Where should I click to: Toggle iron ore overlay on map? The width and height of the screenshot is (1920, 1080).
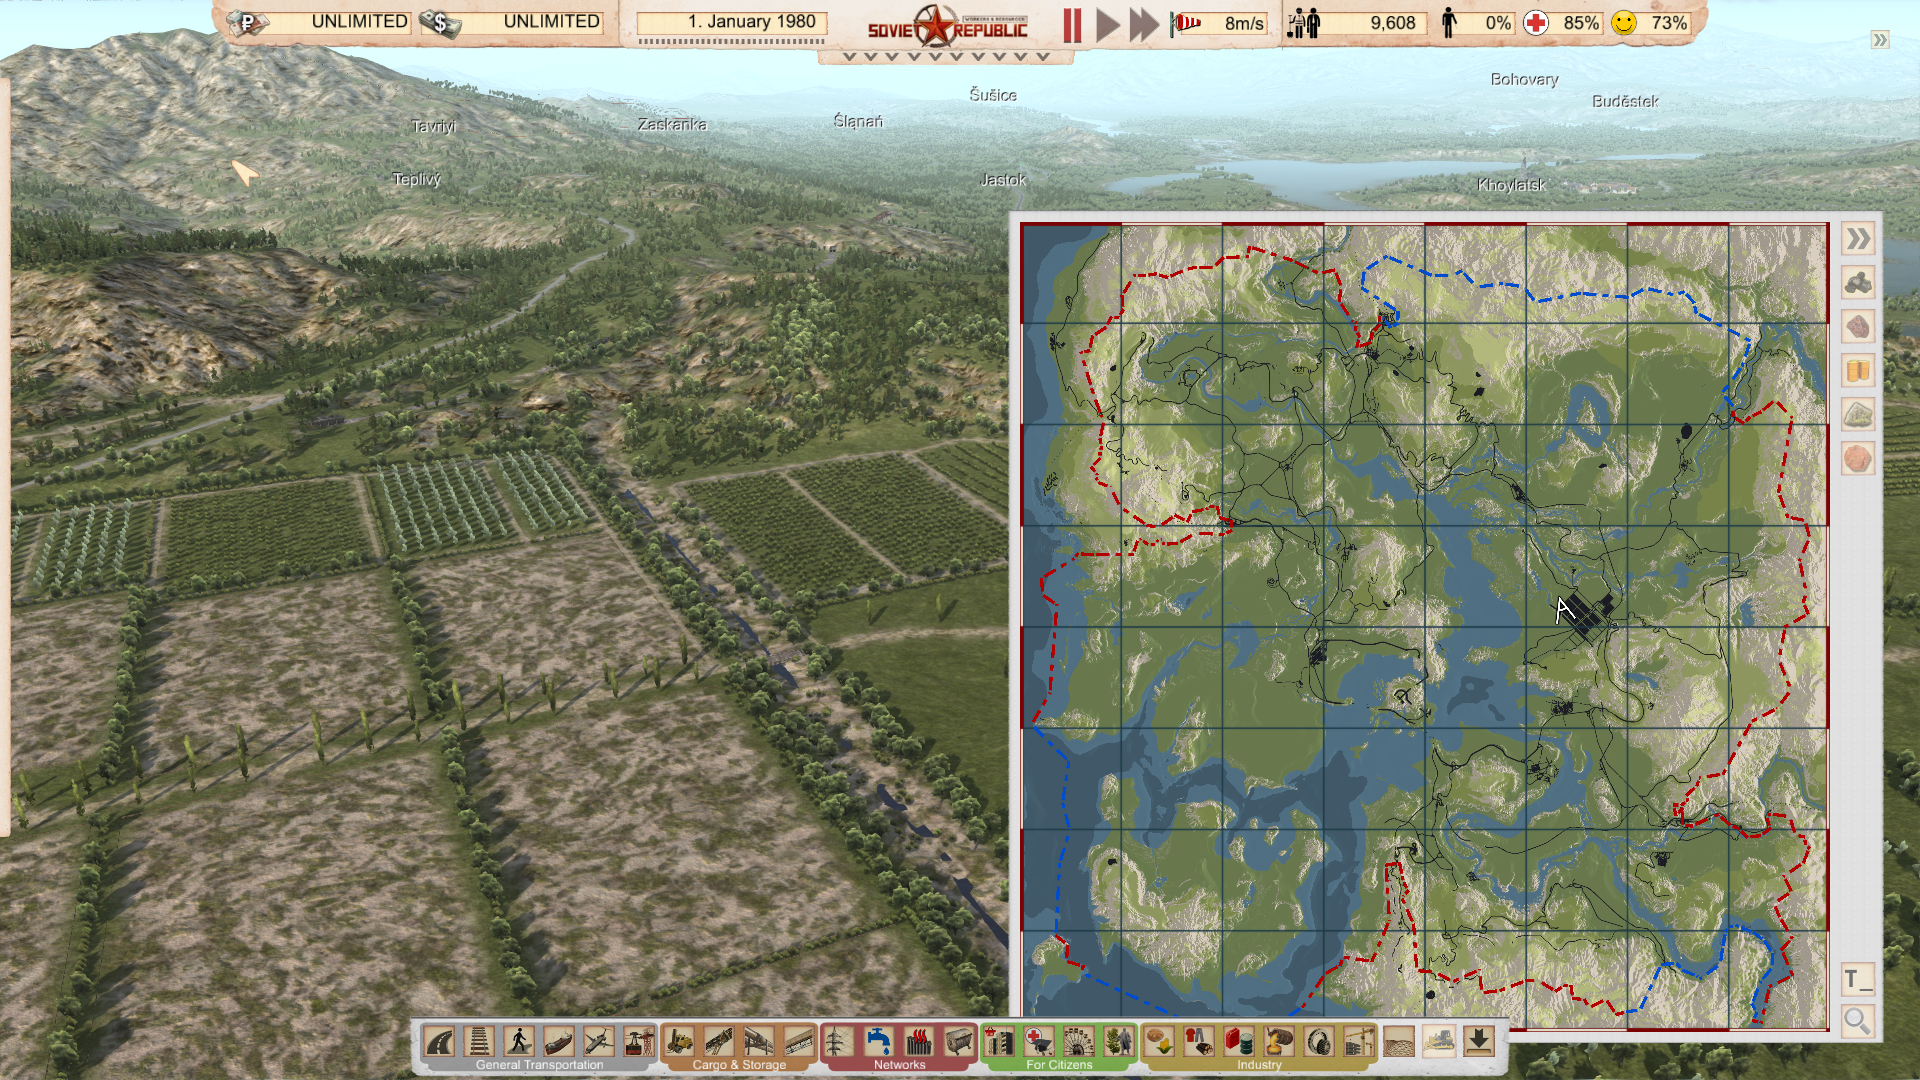tap(1858, 327)
